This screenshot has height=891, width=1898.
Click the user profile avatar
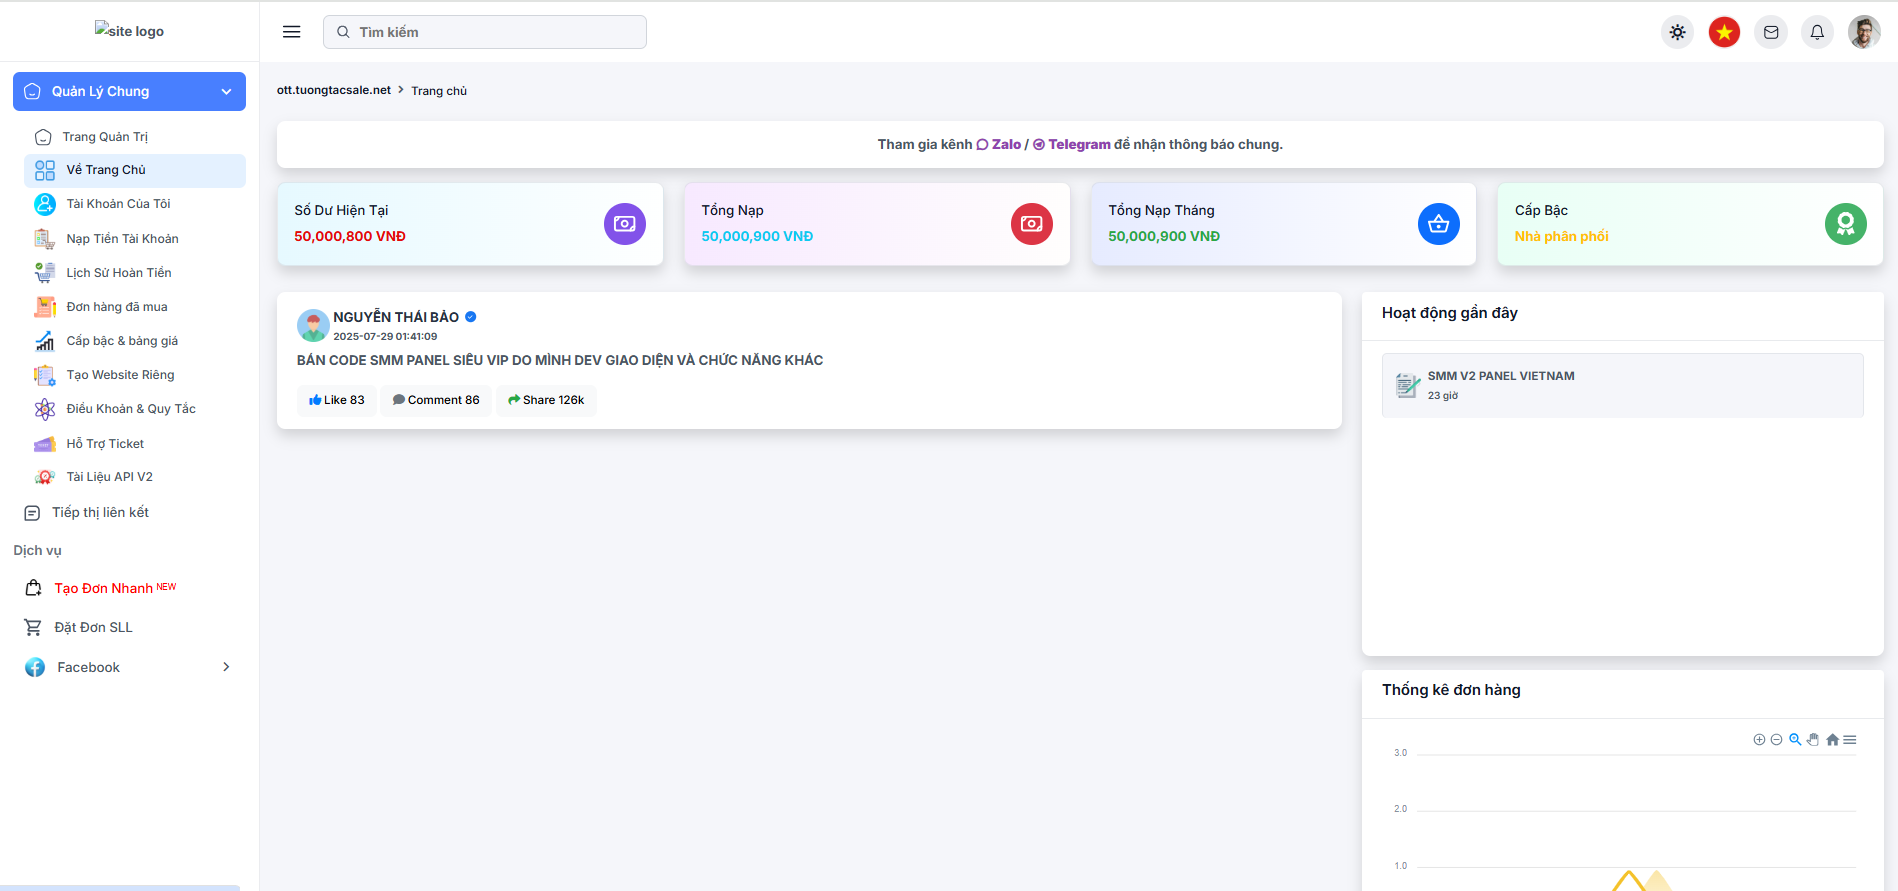(x=1864, y=32)
